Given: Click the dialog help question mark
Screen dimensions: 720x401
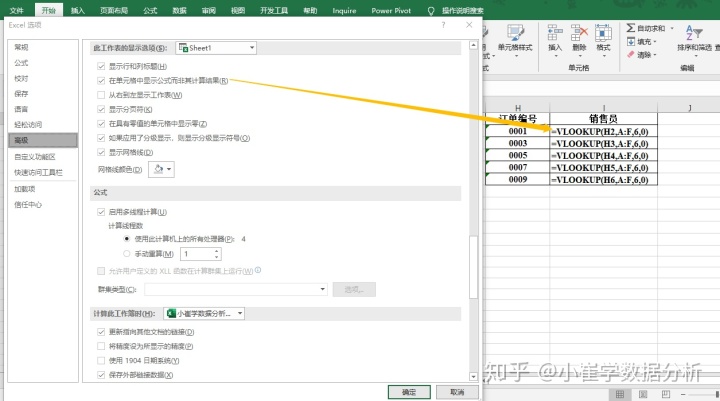Looking at the screenshot, I should pos(443,25).
